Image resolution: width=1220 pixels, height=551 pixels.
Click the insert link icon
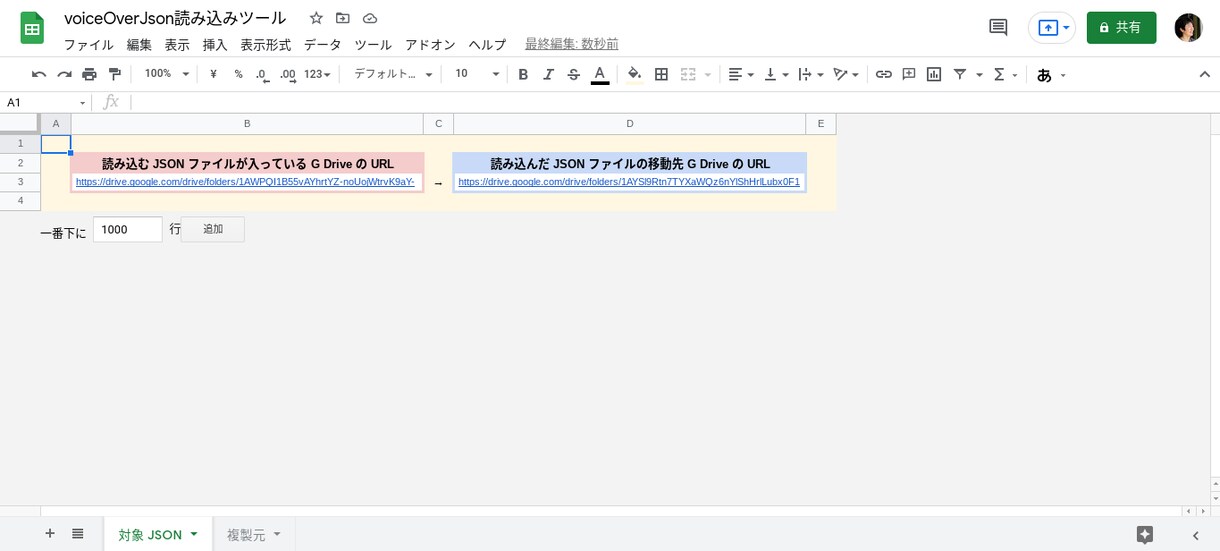pos(884,74)
